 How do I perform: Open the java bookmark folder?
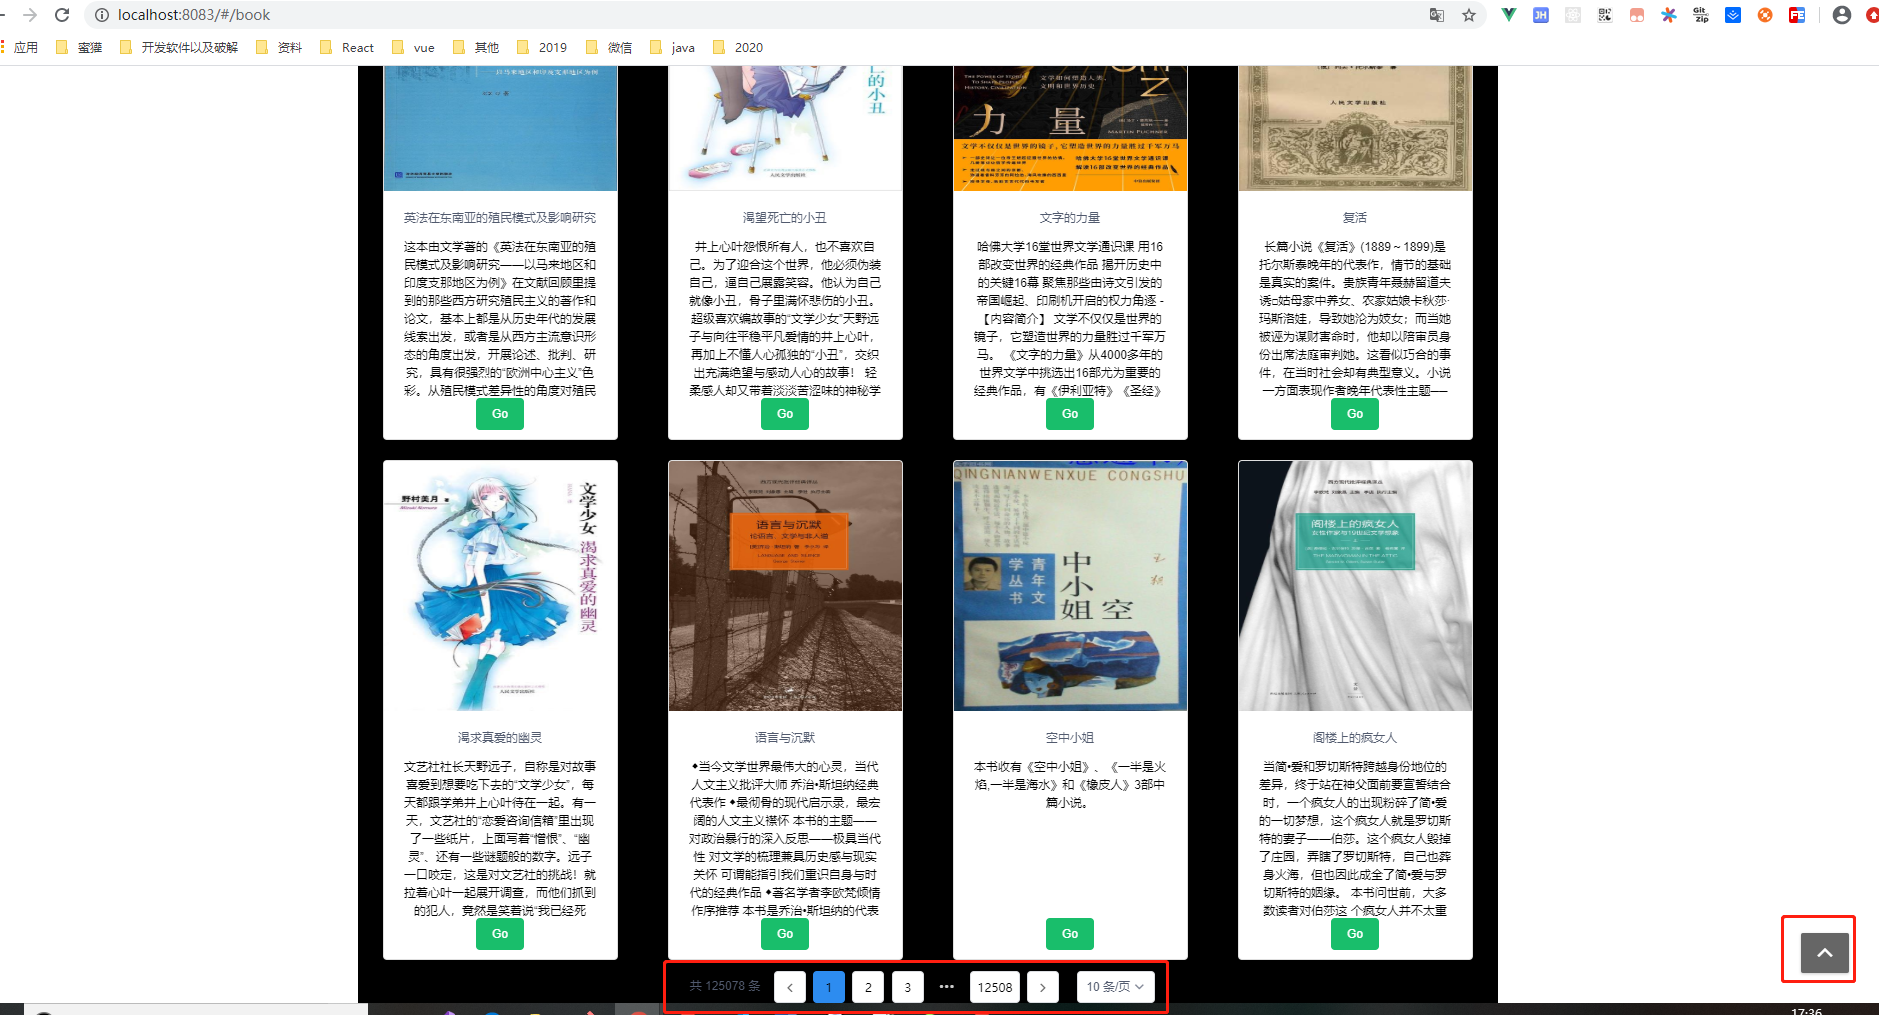673,47
